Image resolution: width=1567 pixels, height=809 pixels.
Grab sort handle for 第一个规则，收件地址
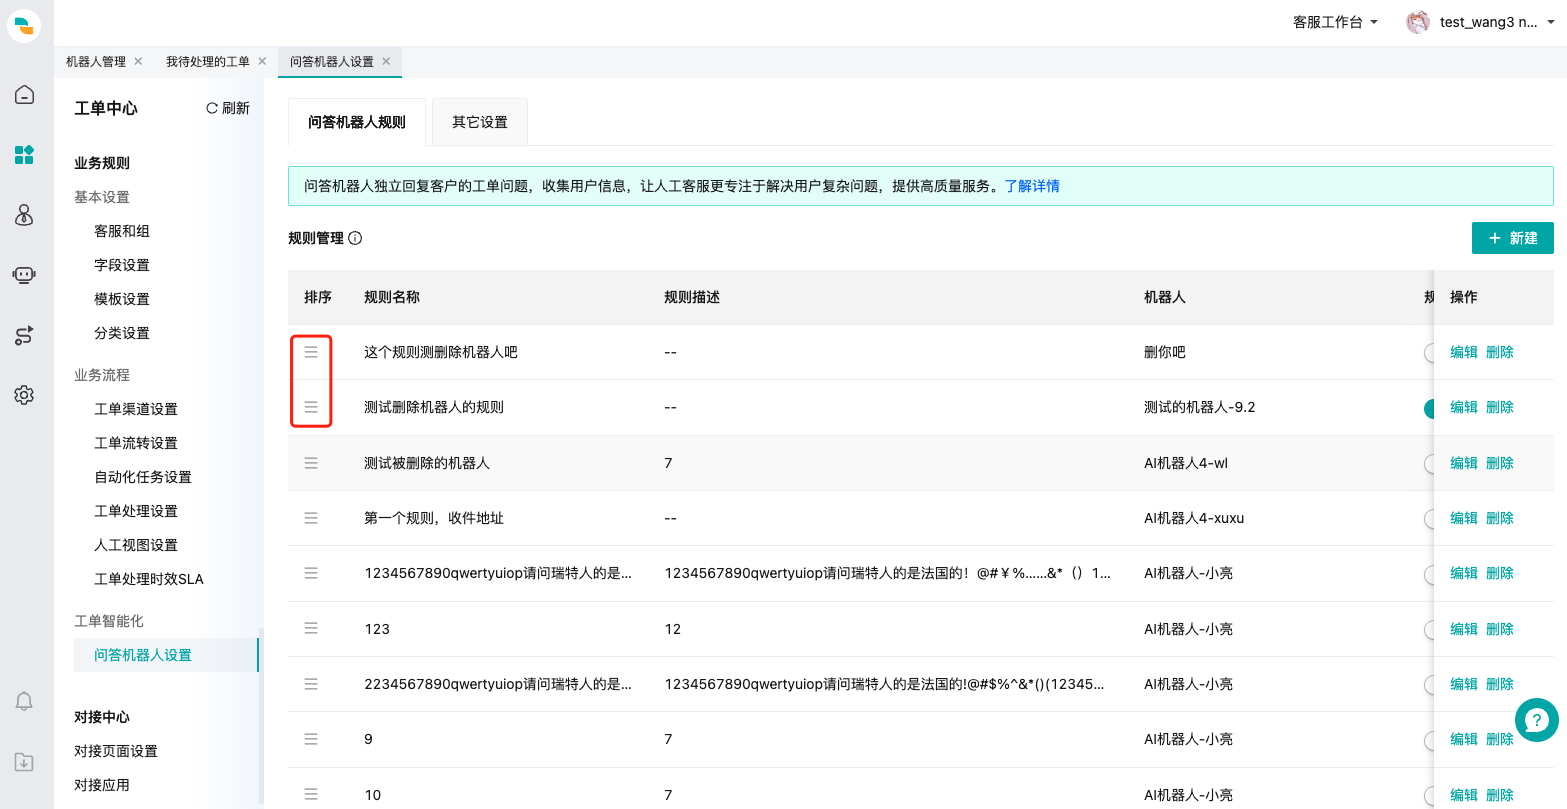pos(311,518)
